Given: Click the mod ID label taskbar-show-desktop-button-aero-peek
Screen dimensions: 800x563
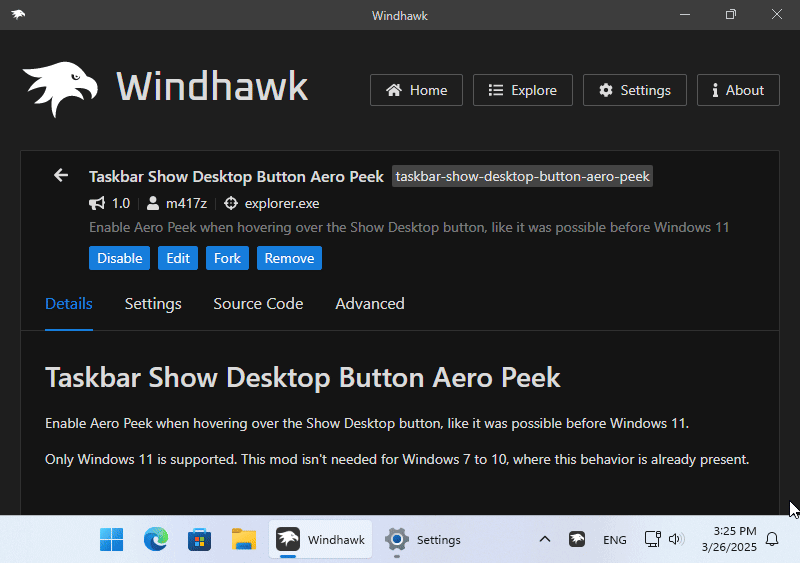Looking at the screenshot, I should point(522,177).
